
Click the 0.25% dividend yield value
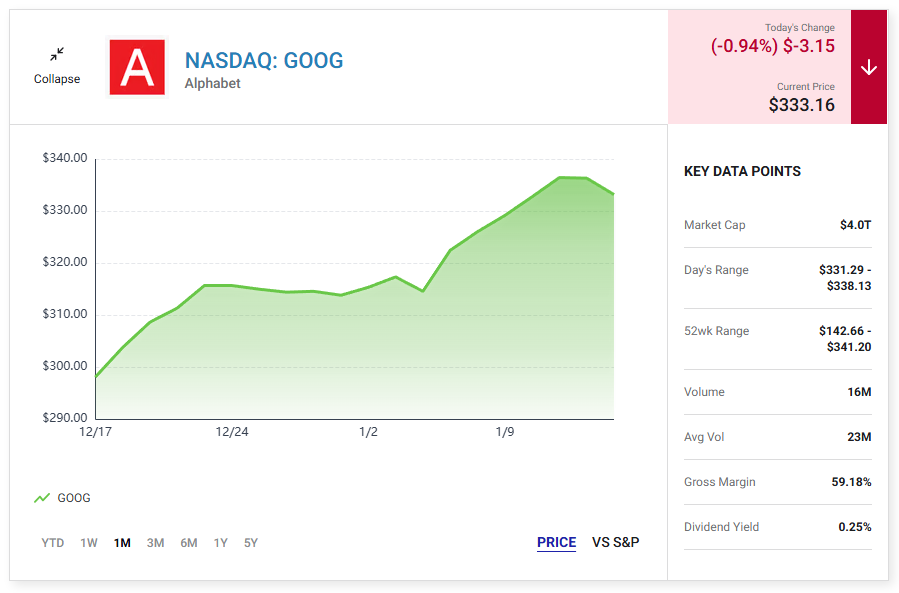pyautogui.click(x=855, y=527)
